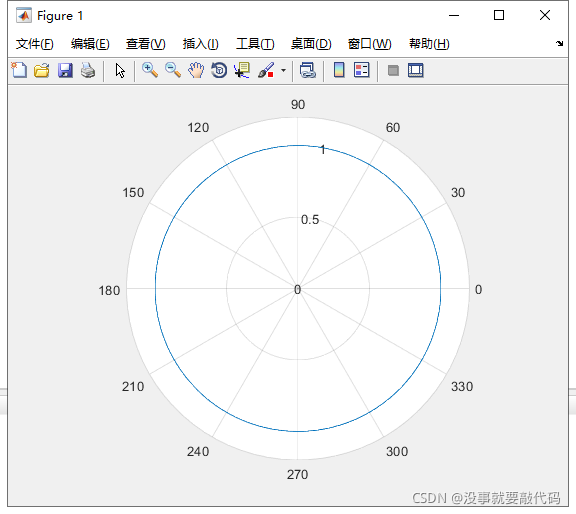Image resolution: width=576 pixels, height=514 pixels.
Task: Click the MATLAB logo in title bar
Action: point(24,15)
